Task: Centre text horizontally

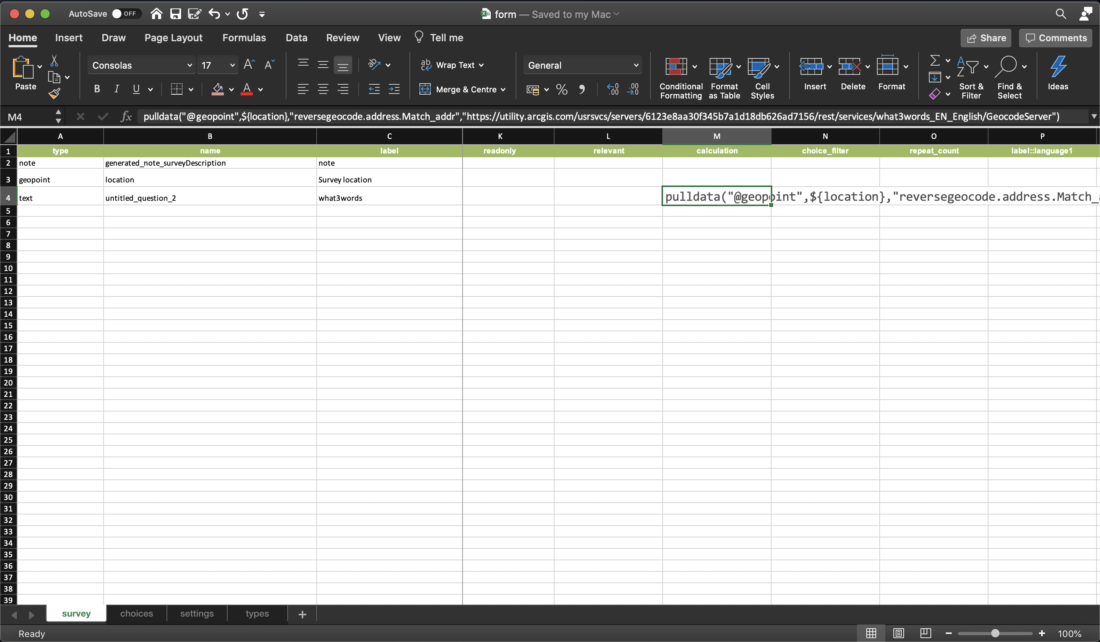Action: click(x=323, y=89)
